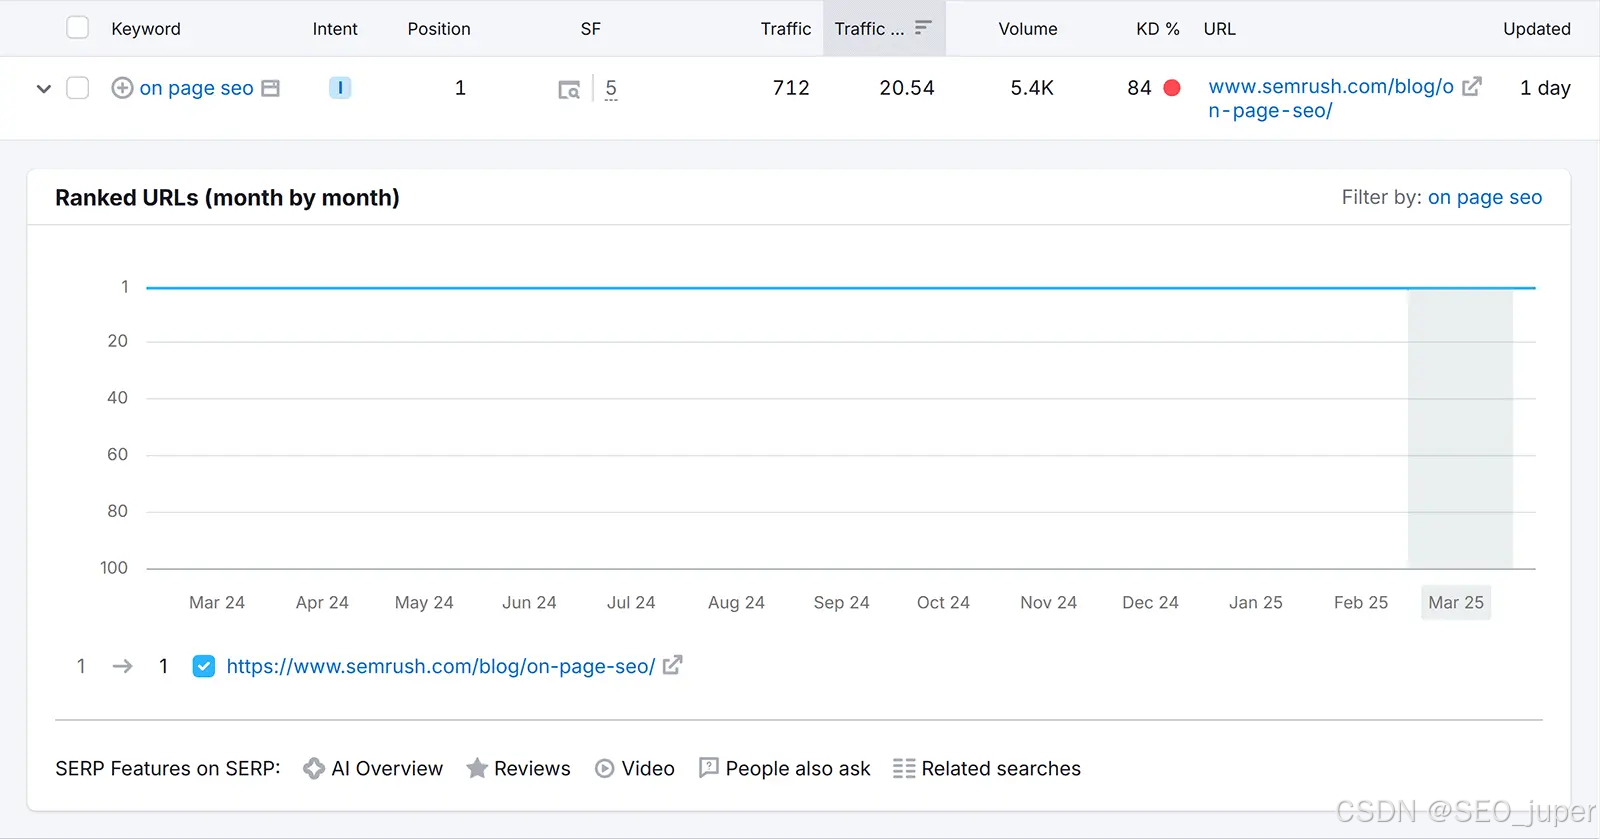Expand the on page seo row chevron
This screenshot has height=839, width=1600.
(43, 88)
